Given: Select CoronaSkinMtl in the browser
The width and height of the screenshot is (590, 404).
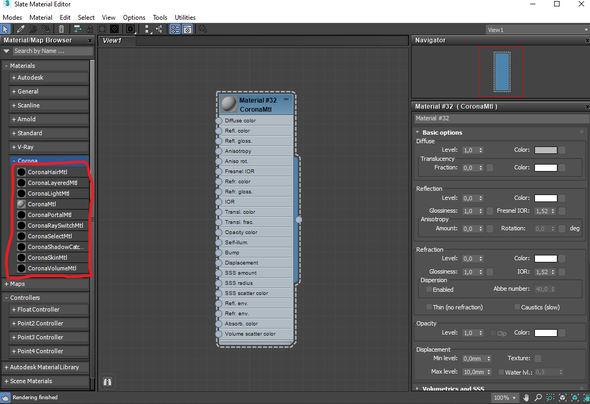Looking at the screenshot, I should (52, 258).
